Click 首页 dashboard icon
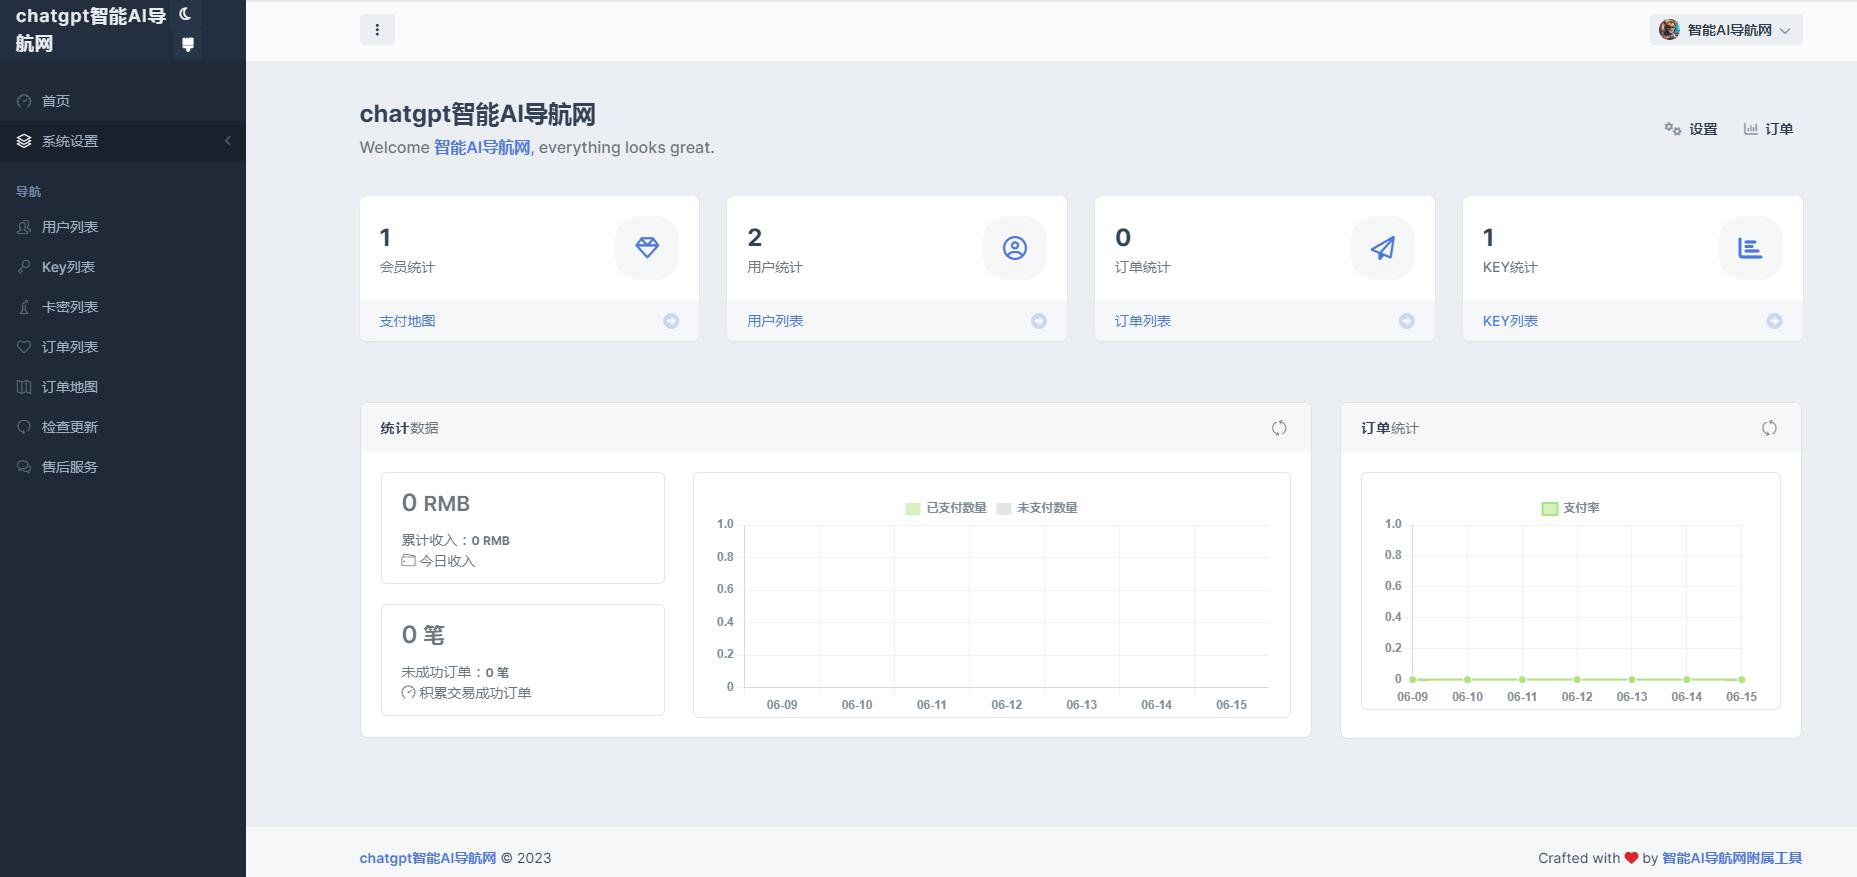The width and height of the screenshot is (1857, 877). click(x=24, y=101)
